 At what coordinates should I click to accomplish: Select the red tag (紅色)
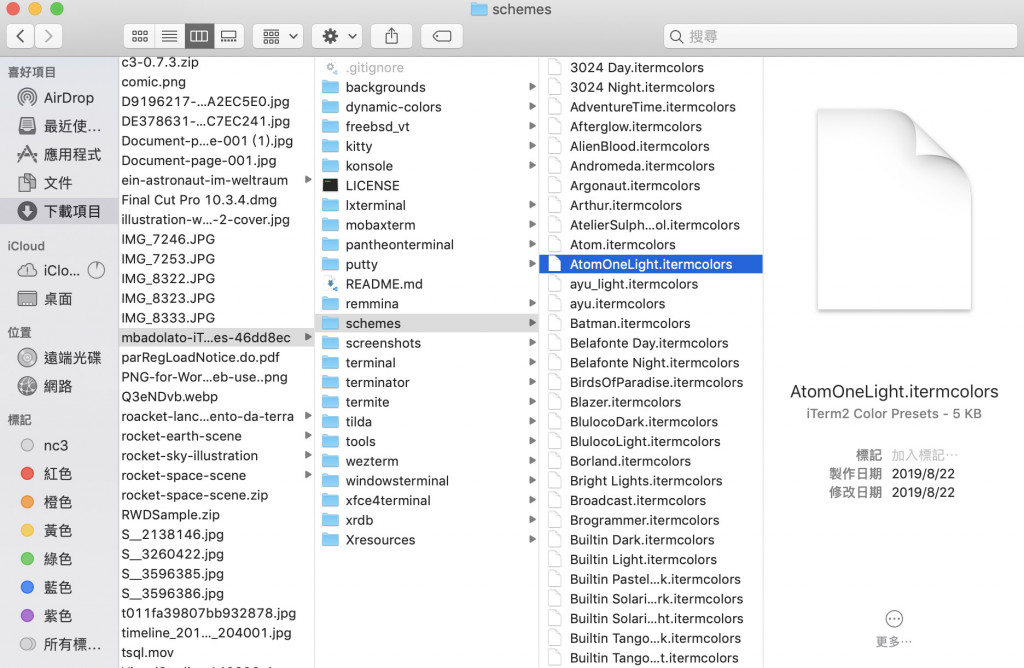59,473
